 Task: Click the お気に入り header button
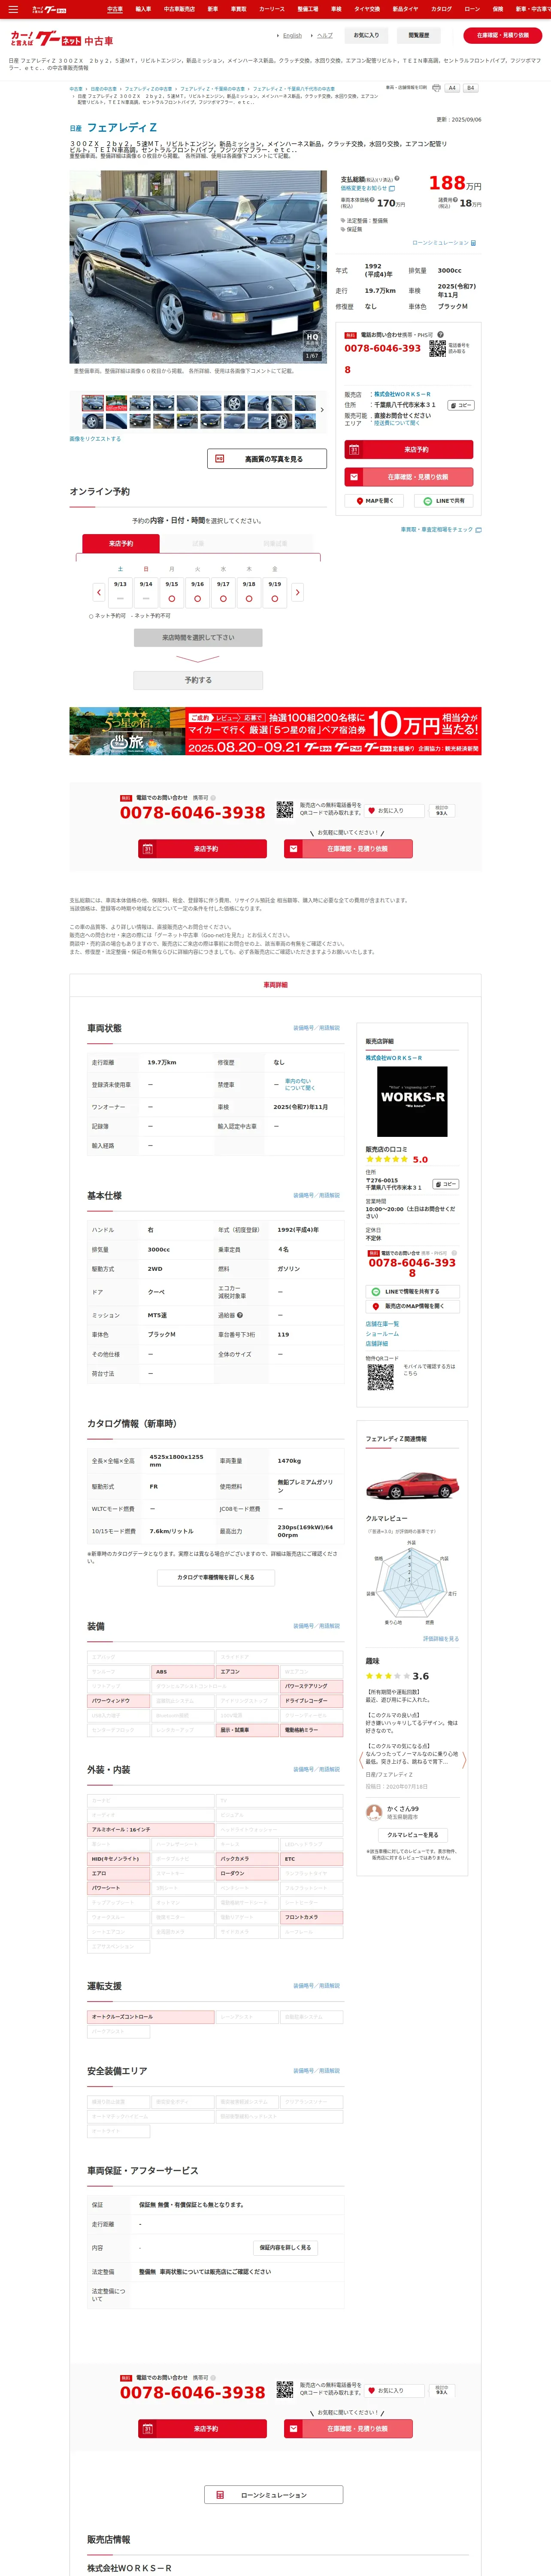tap(366, 35)
